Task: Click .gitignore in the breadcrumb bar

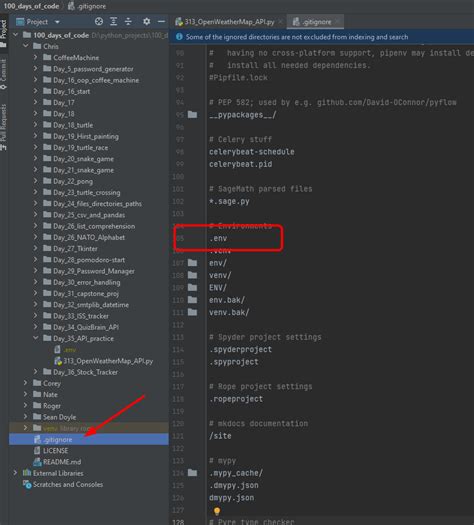Action: tap(87, 6)
